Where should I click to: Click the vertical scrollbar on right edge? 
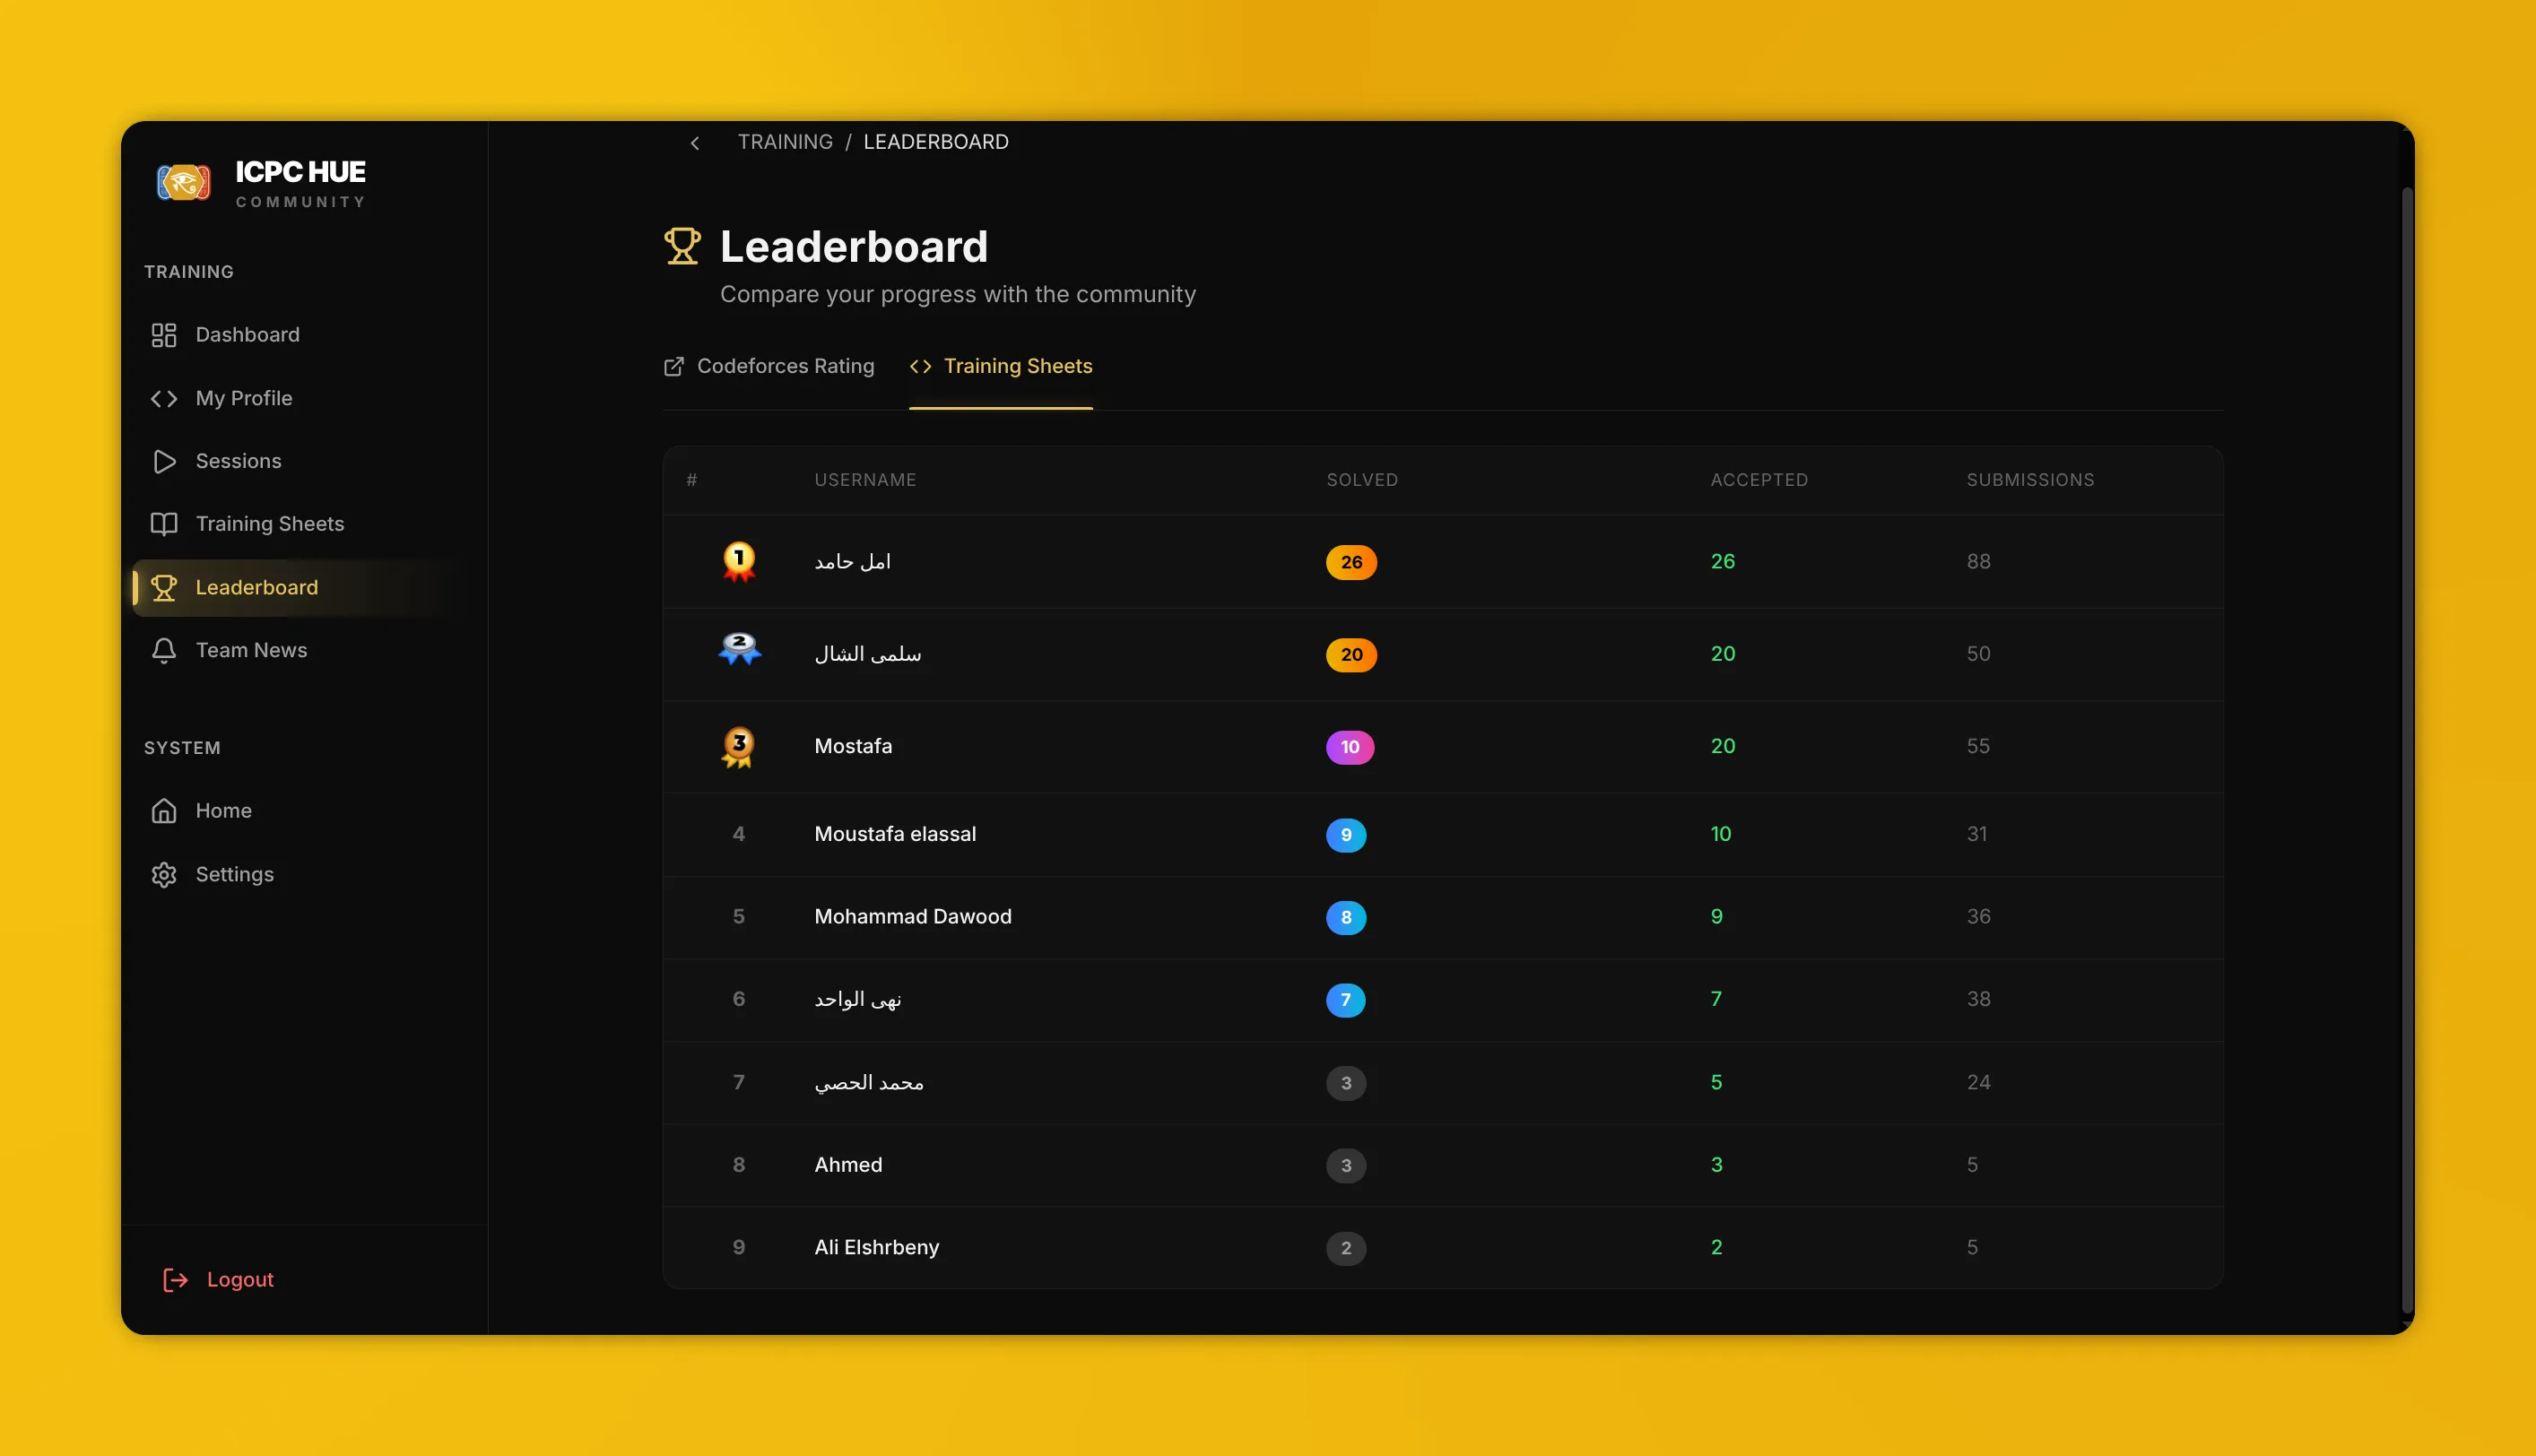pyautogui.click(x=2407, y=750)
